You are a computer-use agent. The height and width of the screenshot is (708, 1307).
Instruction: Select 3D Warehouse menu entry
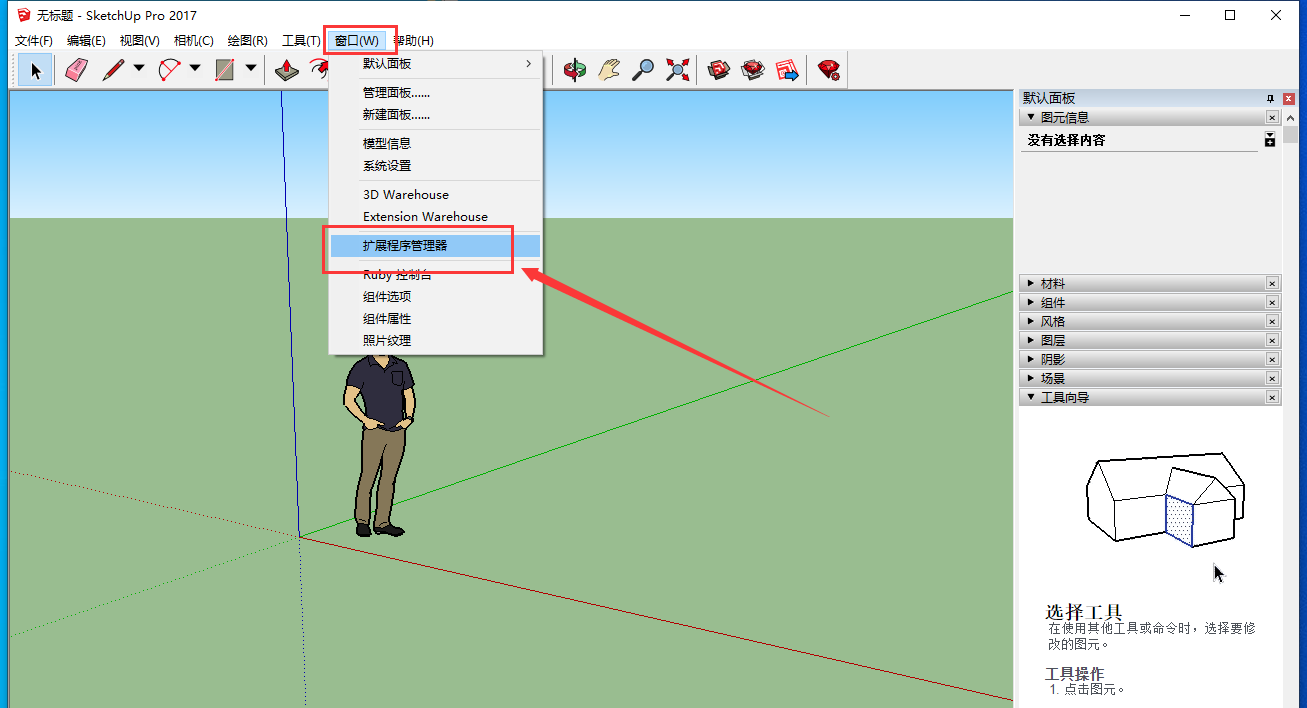coord(436,195)
